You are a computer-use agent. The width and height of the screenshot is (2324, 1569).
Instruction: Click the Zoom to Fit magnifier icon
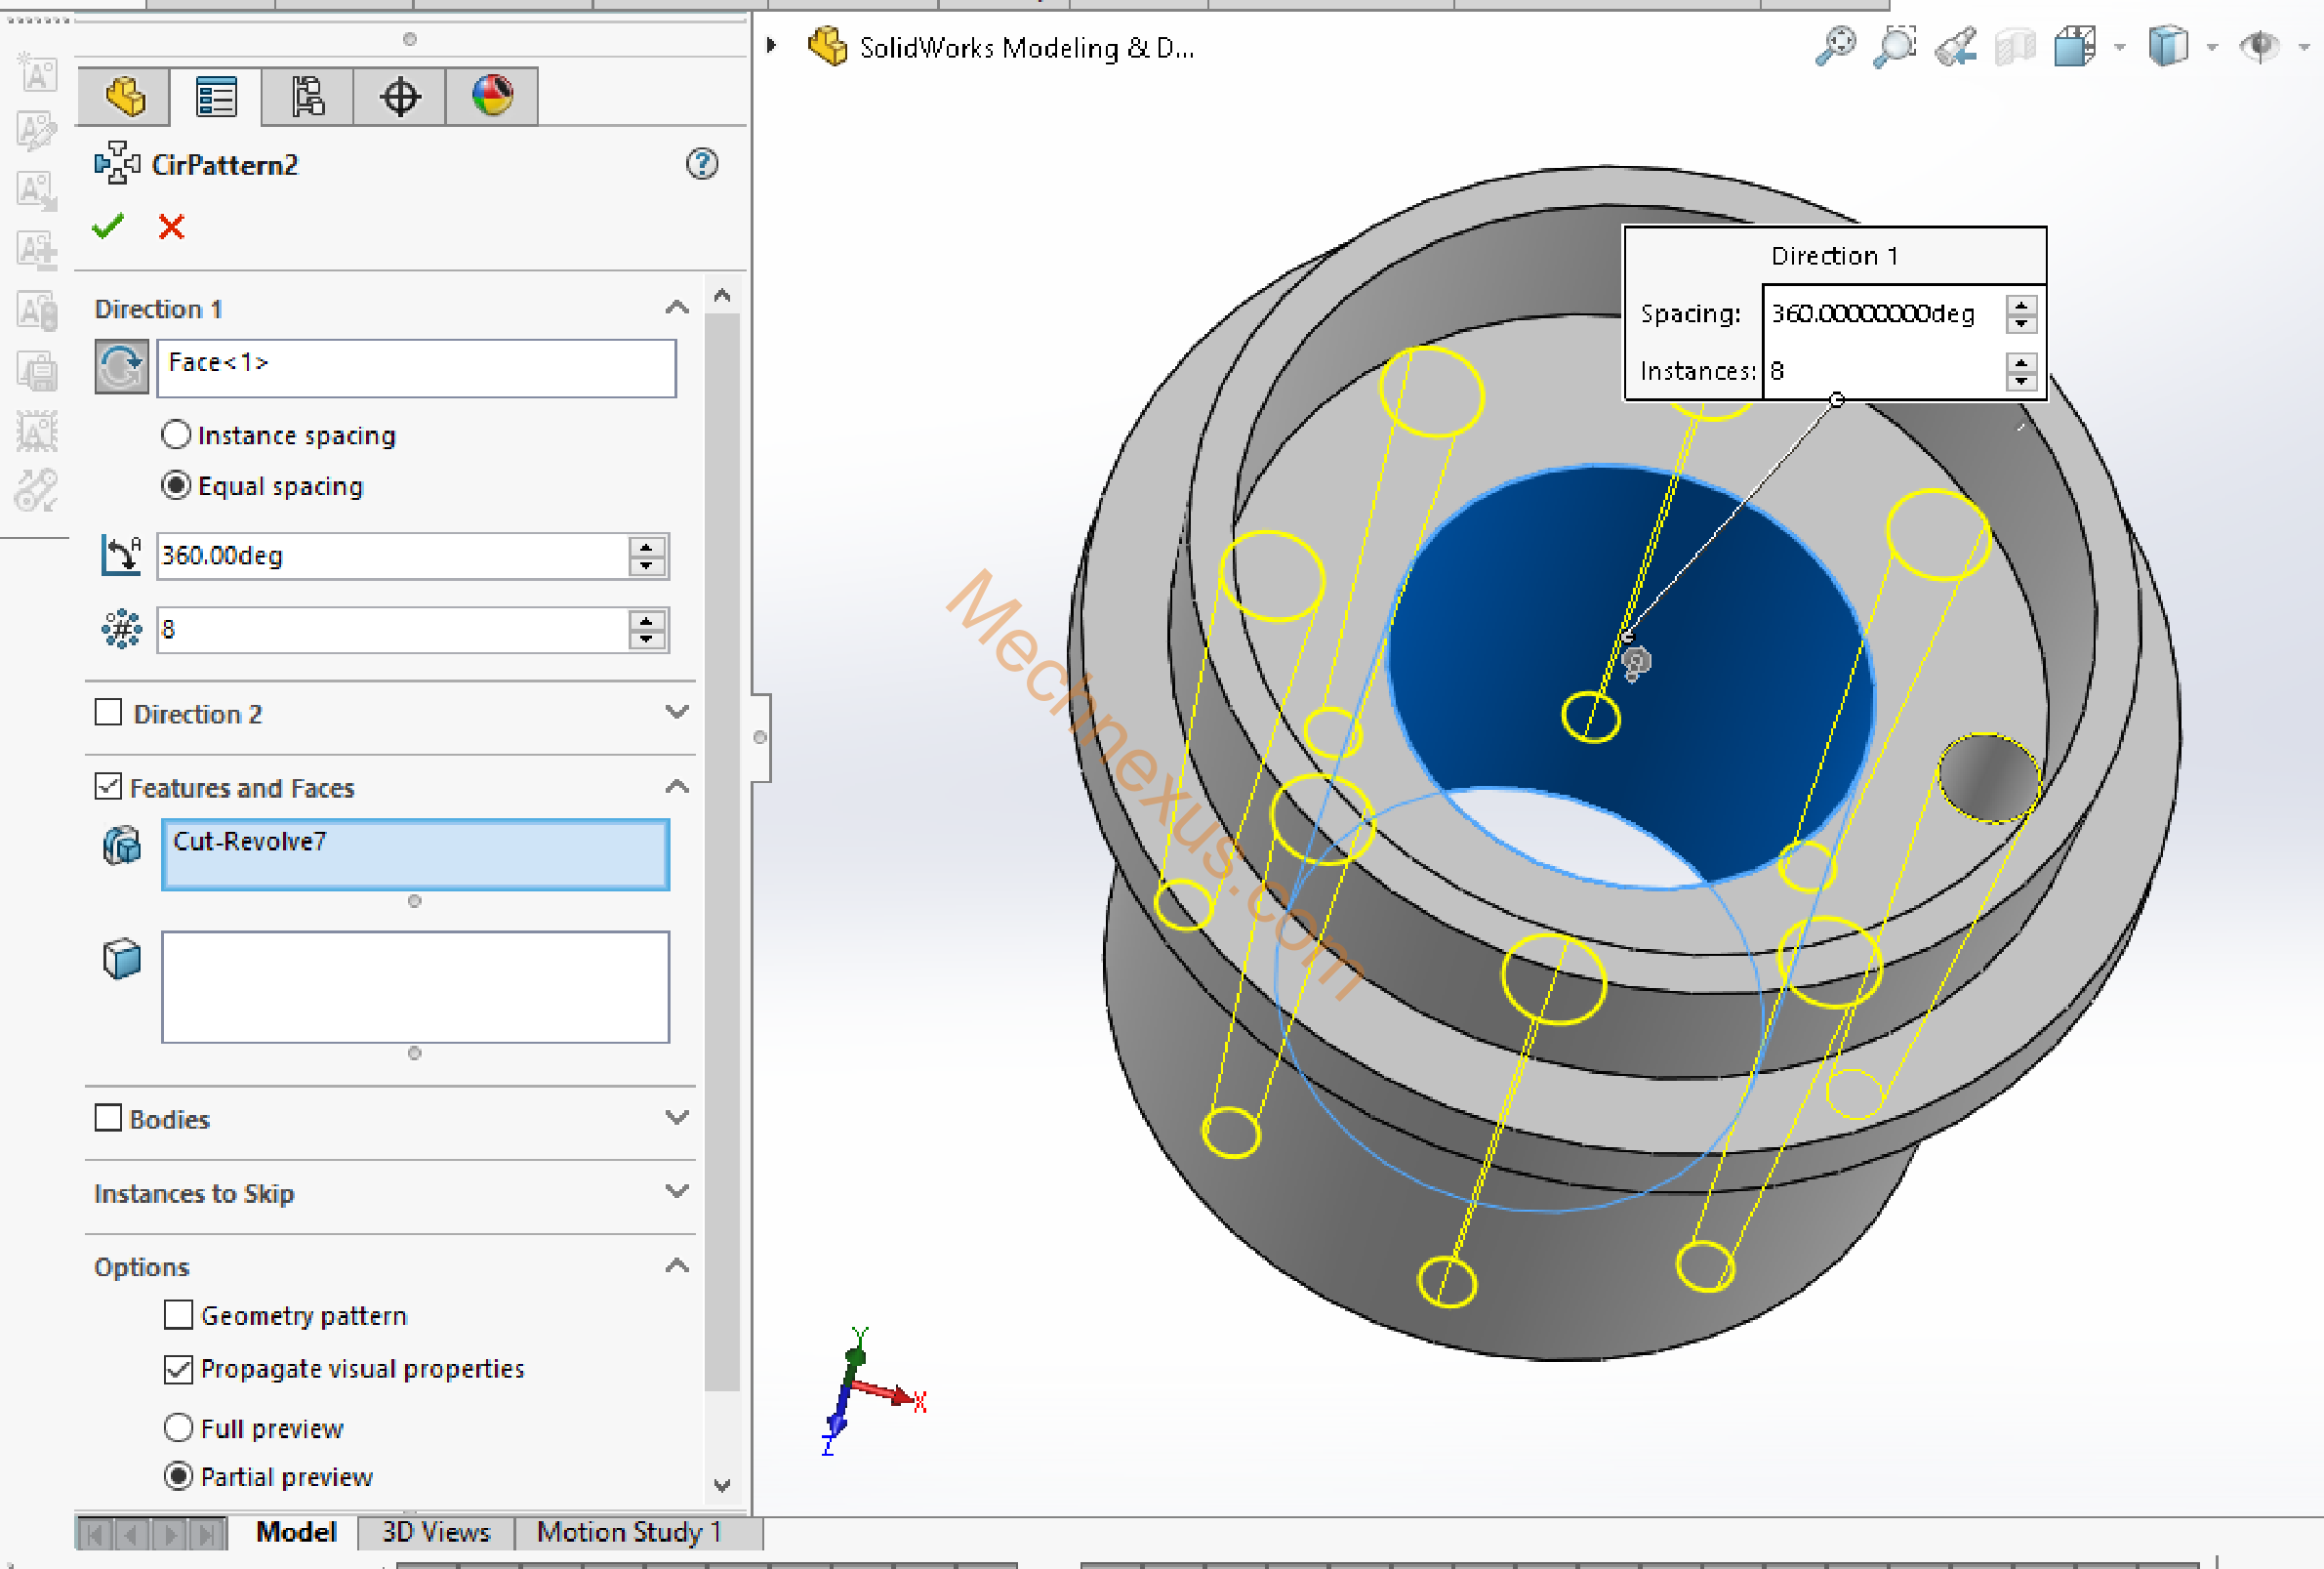click(1835, 46)
